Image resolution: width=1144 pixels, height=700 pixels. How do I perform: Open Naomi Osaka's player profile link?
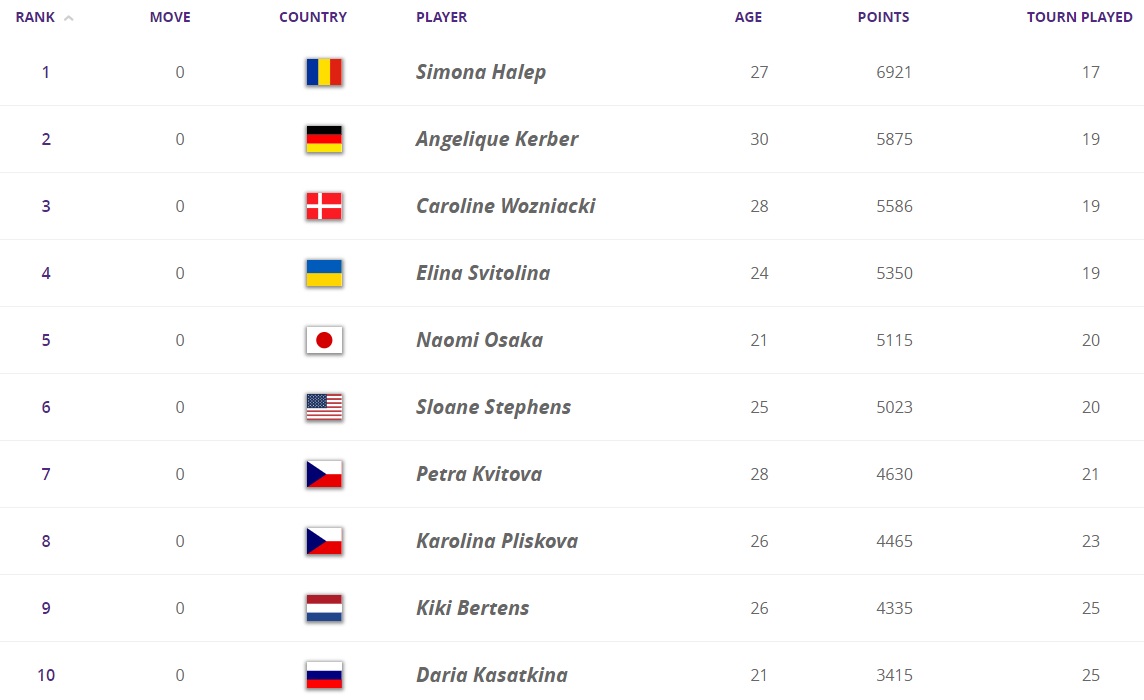(479, 340)
